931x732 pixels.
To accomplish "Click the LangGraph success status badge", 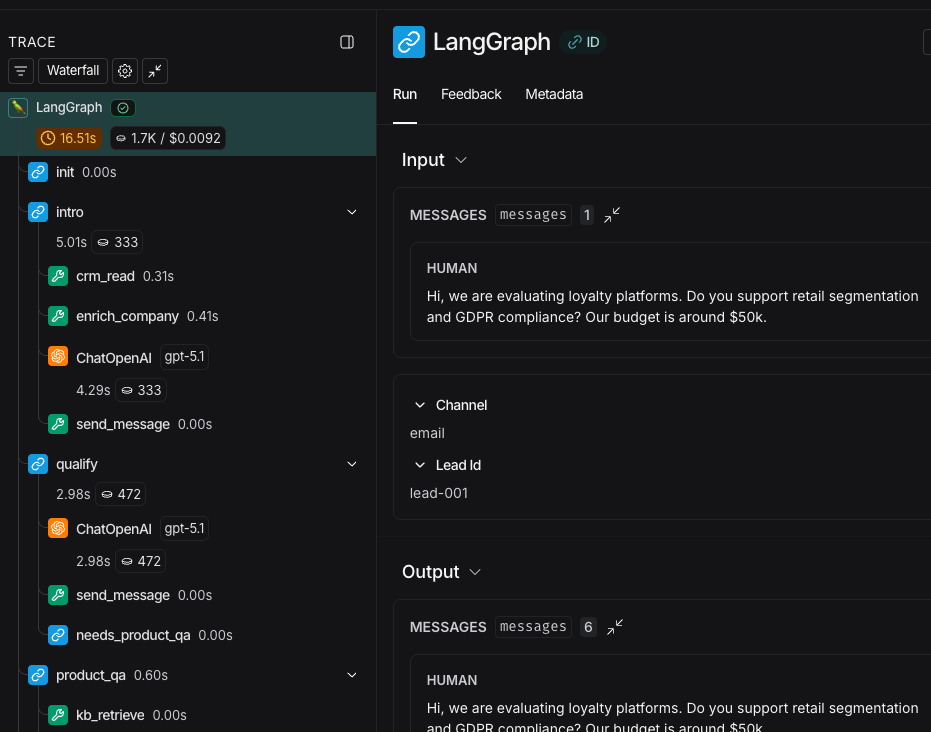I will click(x=124, y=107).
